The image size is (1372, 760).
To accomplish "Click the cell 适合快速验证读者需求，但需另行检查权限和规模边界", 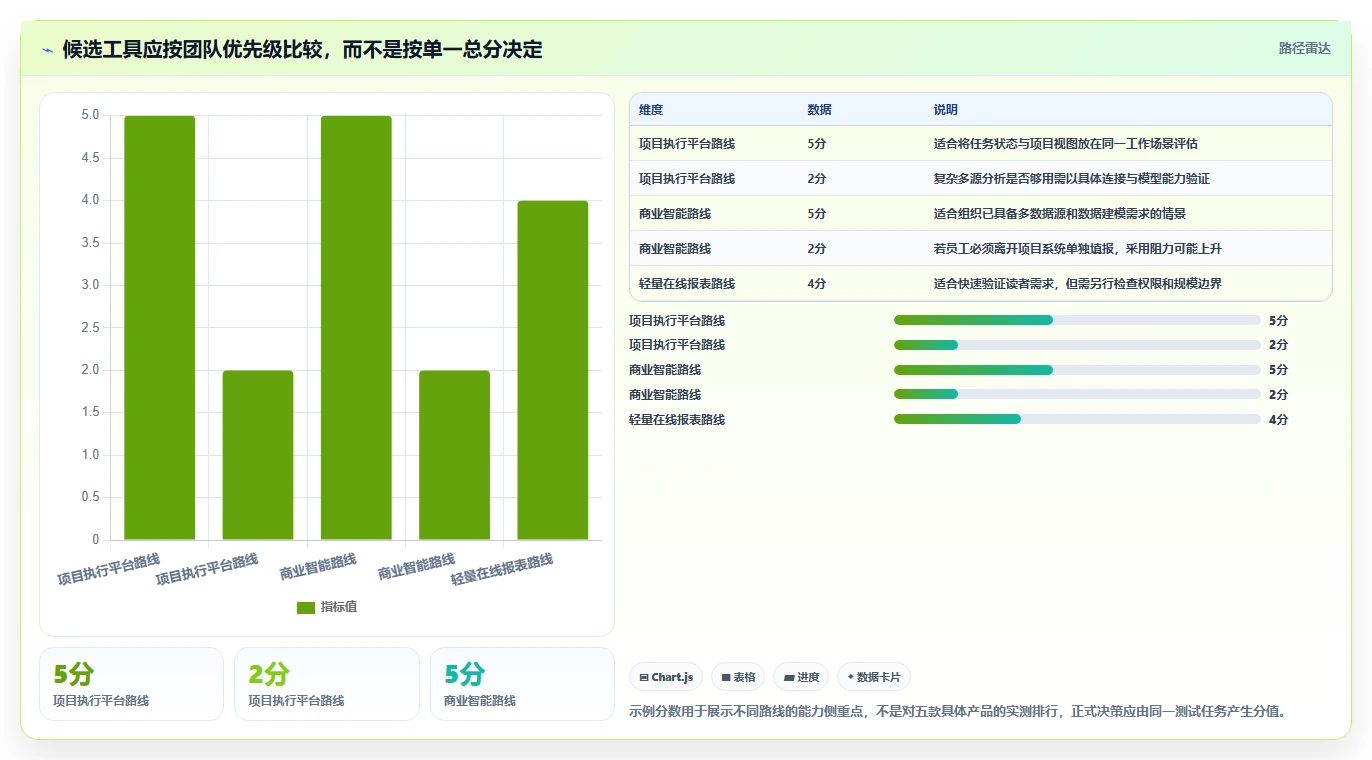I will point(1078,284).
